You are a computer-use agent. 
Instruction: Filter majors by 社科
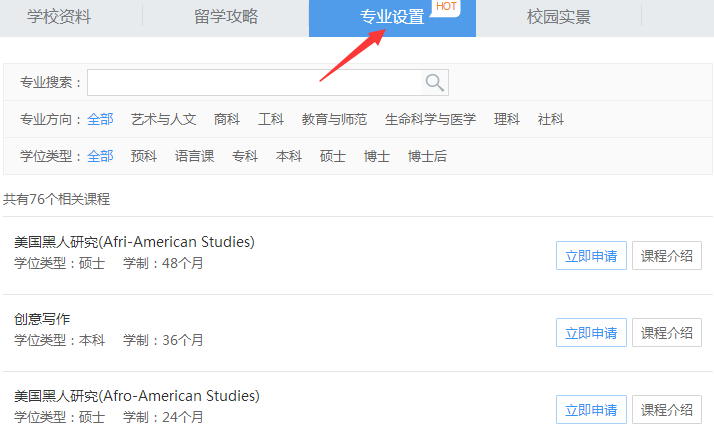551,119
